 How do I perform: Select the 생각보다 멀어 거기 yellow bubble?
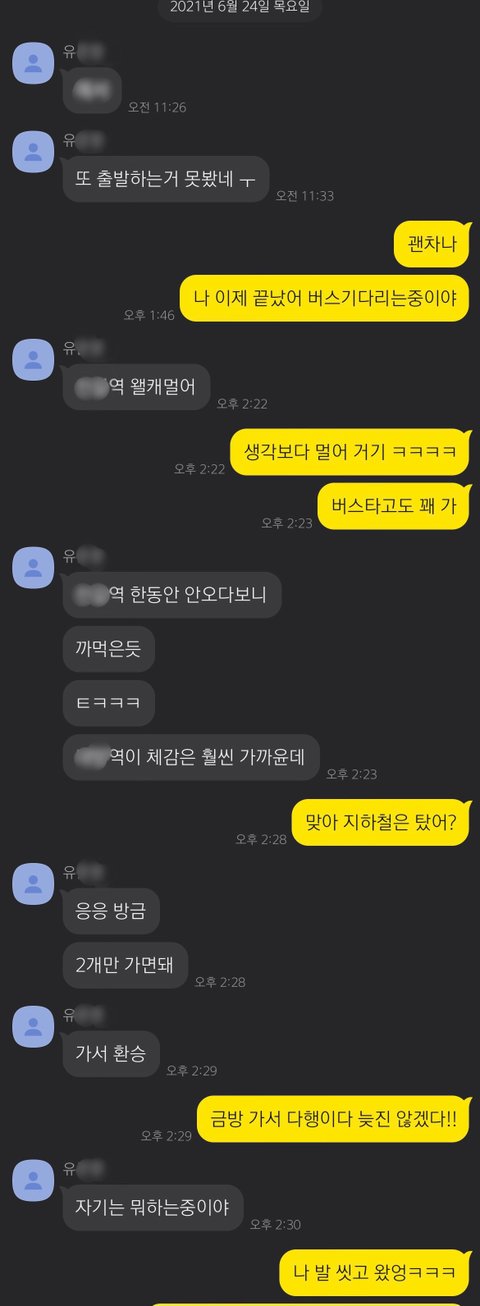pyautogui.click(x=350, y=452)
